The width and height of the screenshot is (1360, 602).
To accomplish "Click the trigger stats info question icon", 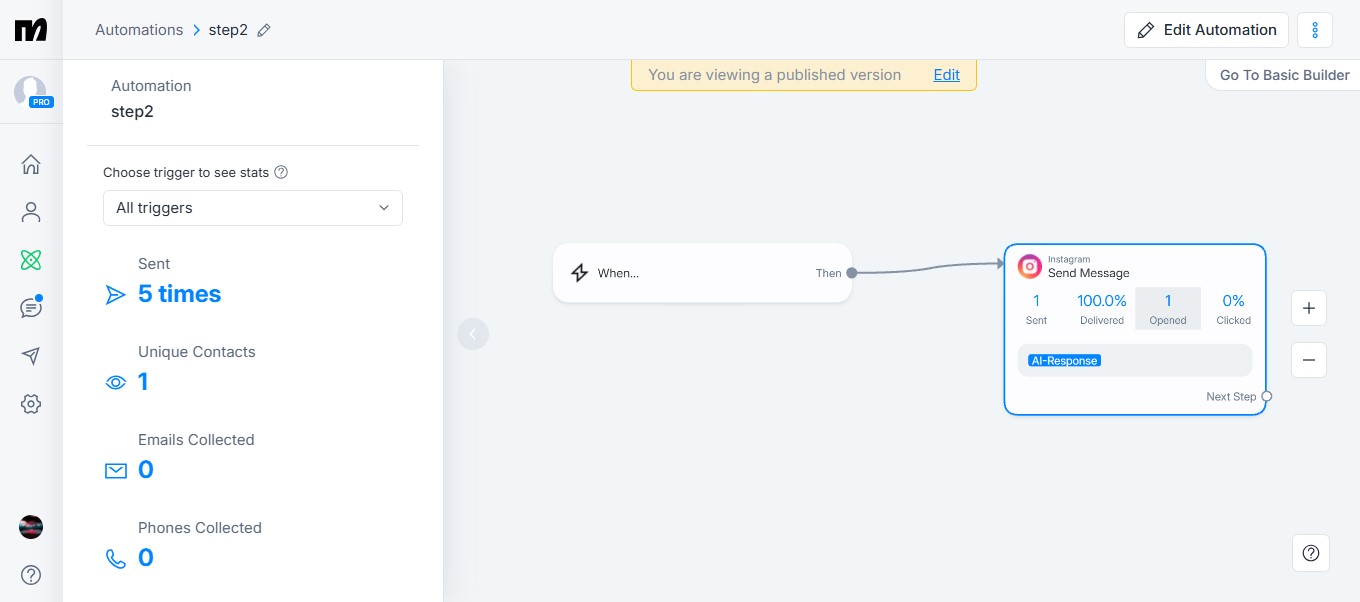I will [281, 172].
